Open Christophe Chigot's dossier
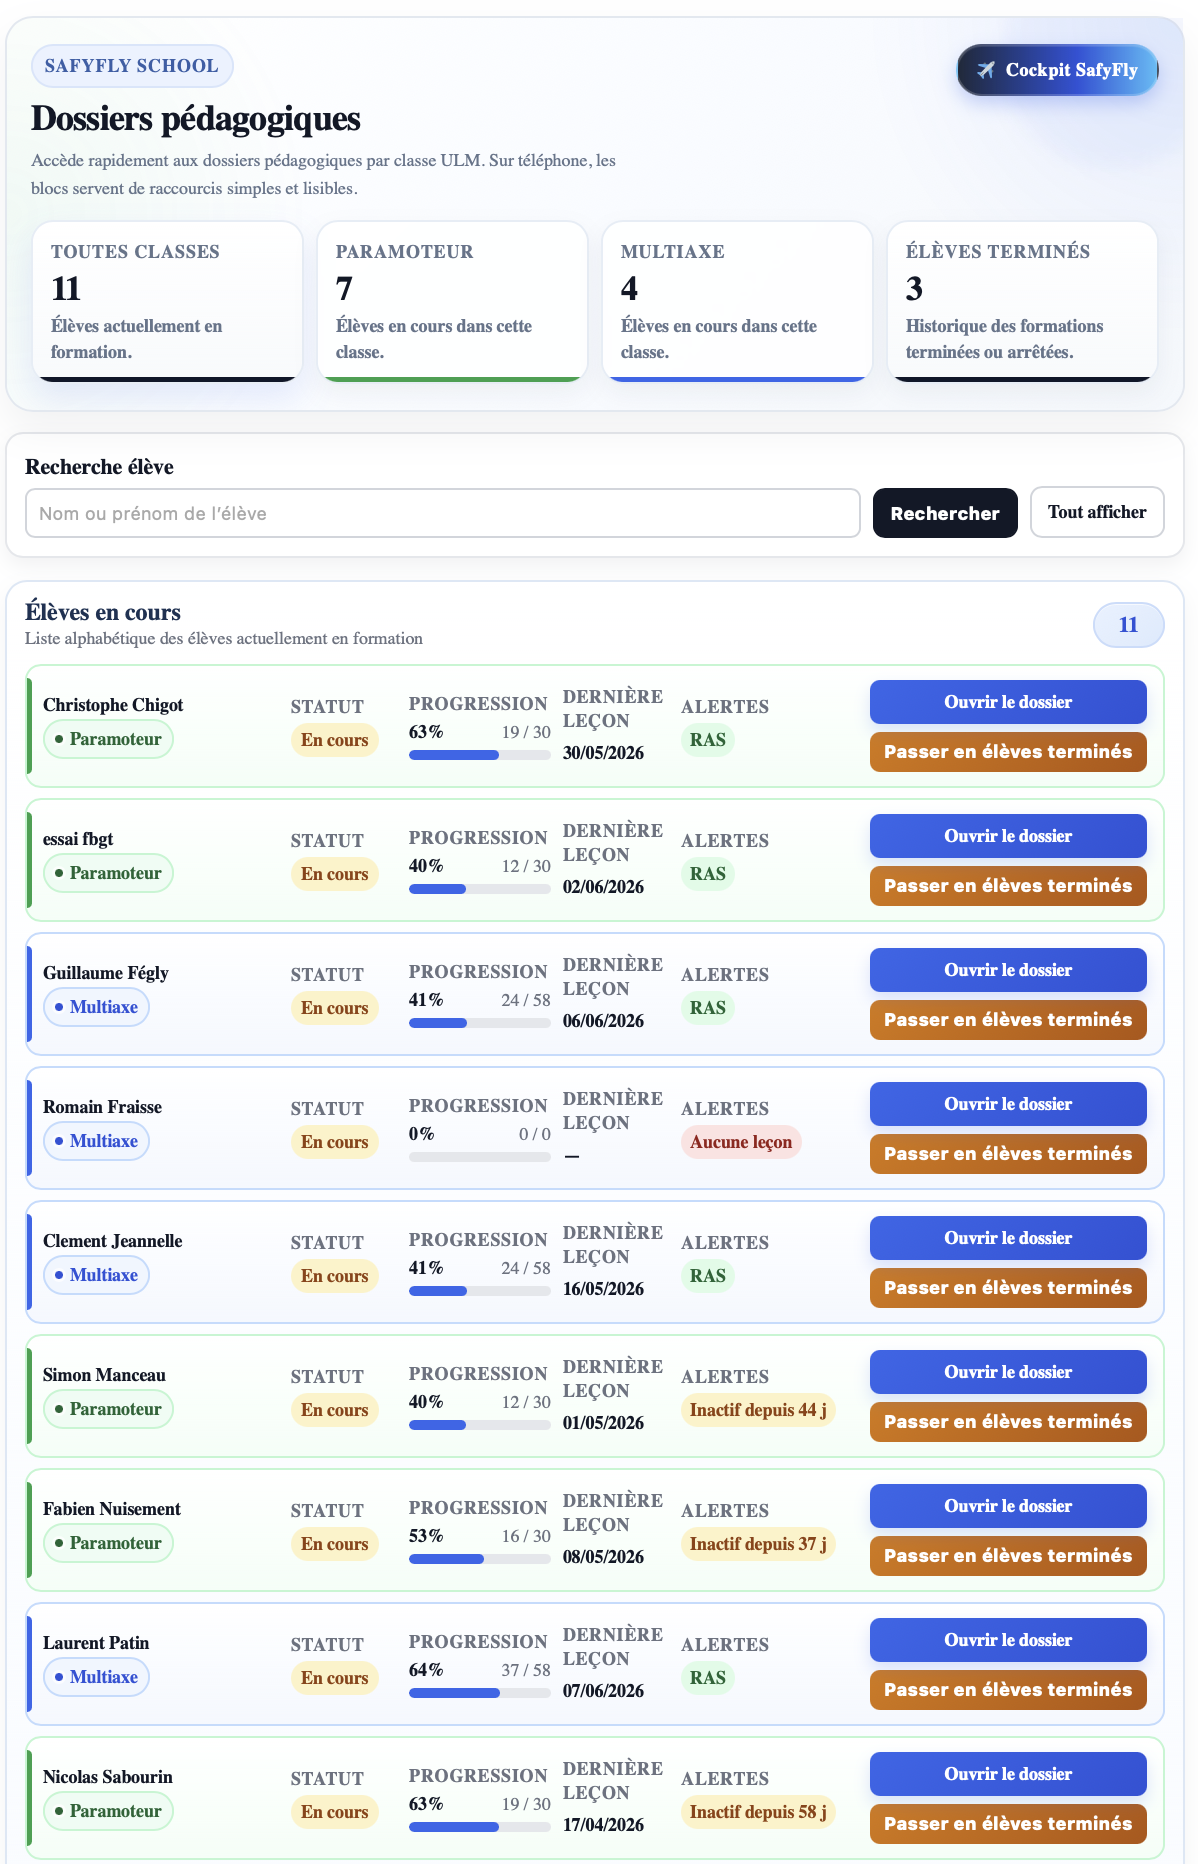1198x1864 pixels. tap(1008, 702)
